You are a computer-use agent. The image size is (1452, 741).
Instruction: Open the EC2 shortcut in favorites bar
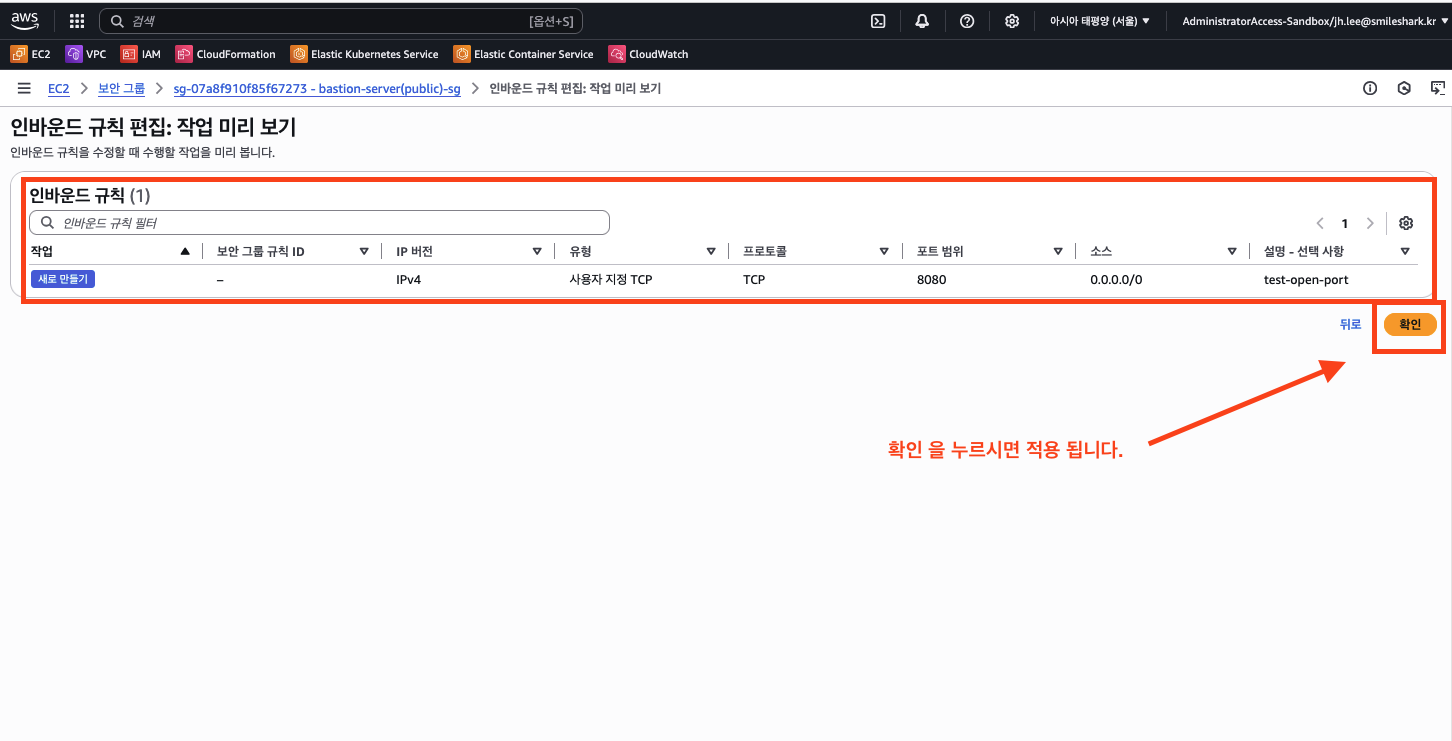click(31, 54)
